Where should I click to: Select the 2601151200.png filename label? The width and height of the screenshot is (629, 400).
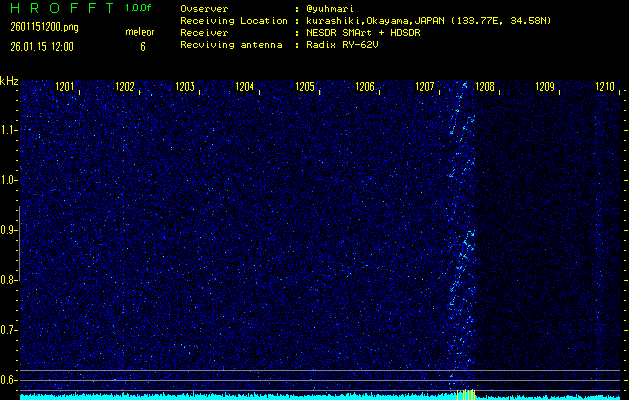pos(38,27)
